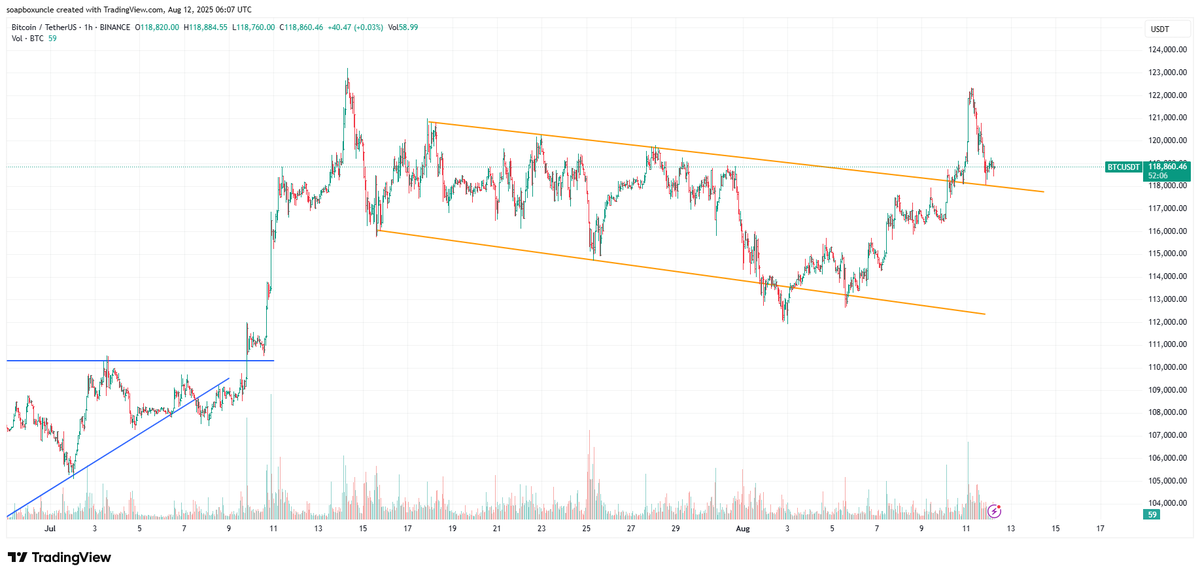Select the rising blue support trendline
Screen dimensions: 1200x577
pos(130,440)
